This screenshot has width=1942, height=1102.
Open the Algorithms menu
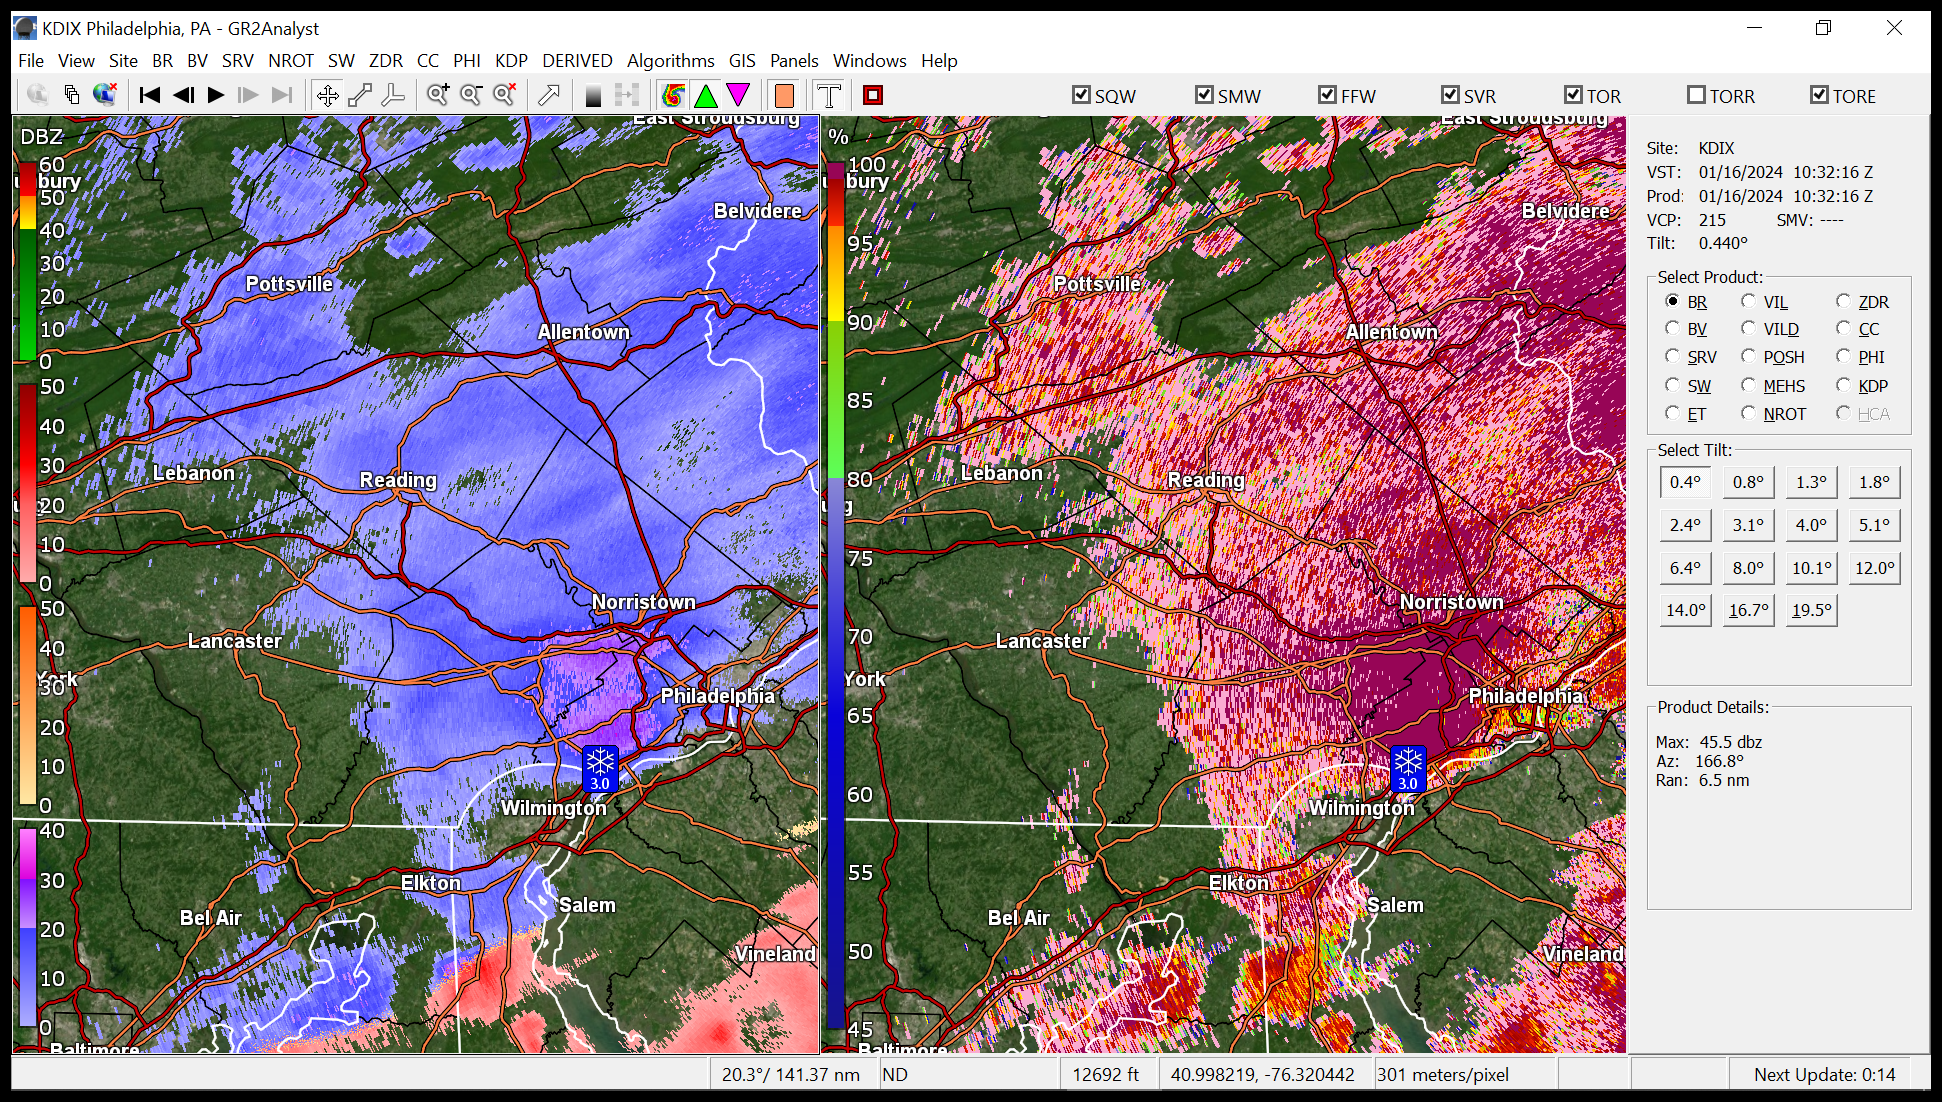(670, 61)
